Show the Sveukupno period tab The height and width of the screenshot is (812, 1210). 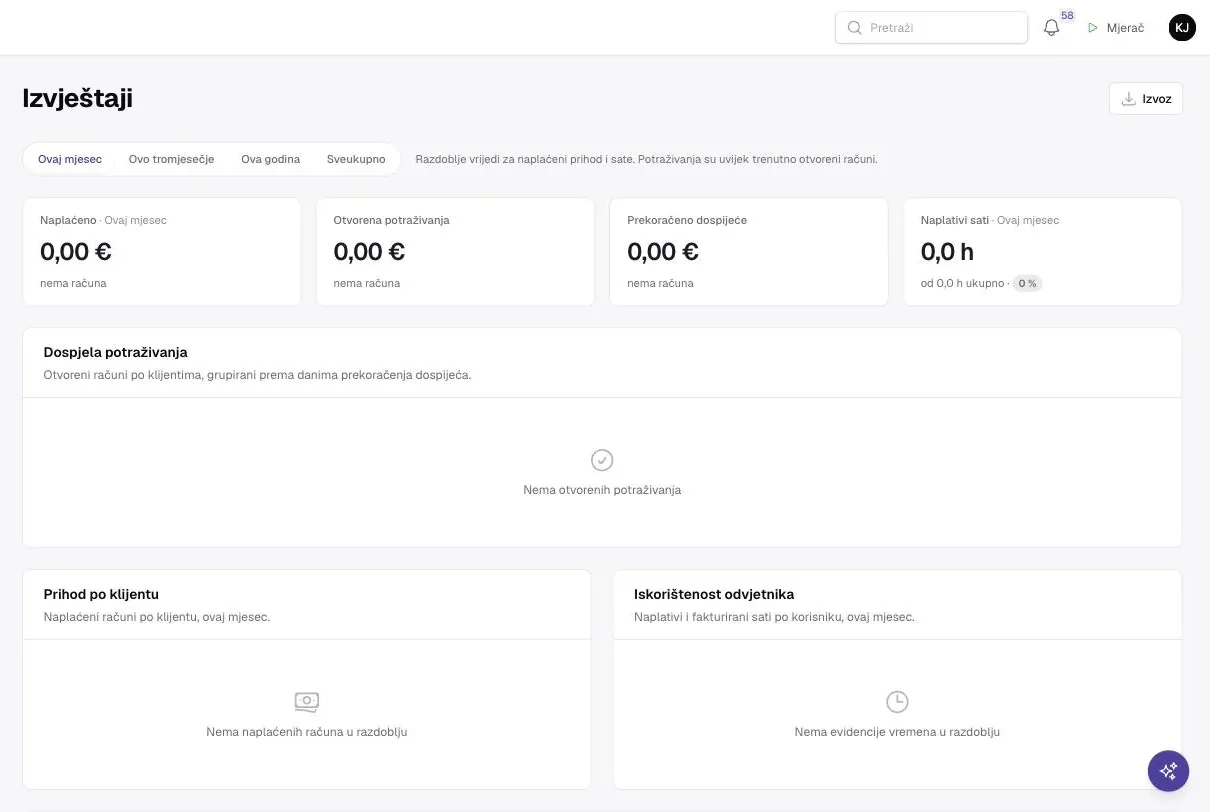tap(356, 159)
